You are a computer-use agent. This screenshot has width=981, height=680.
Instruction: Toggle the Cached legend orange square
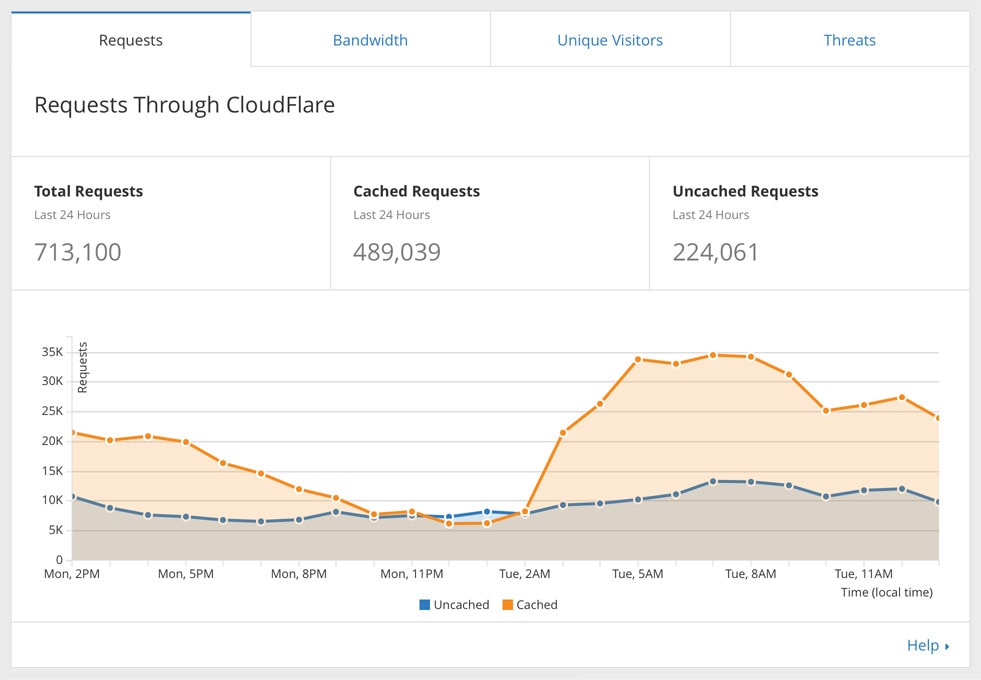(x=507, y=605)
